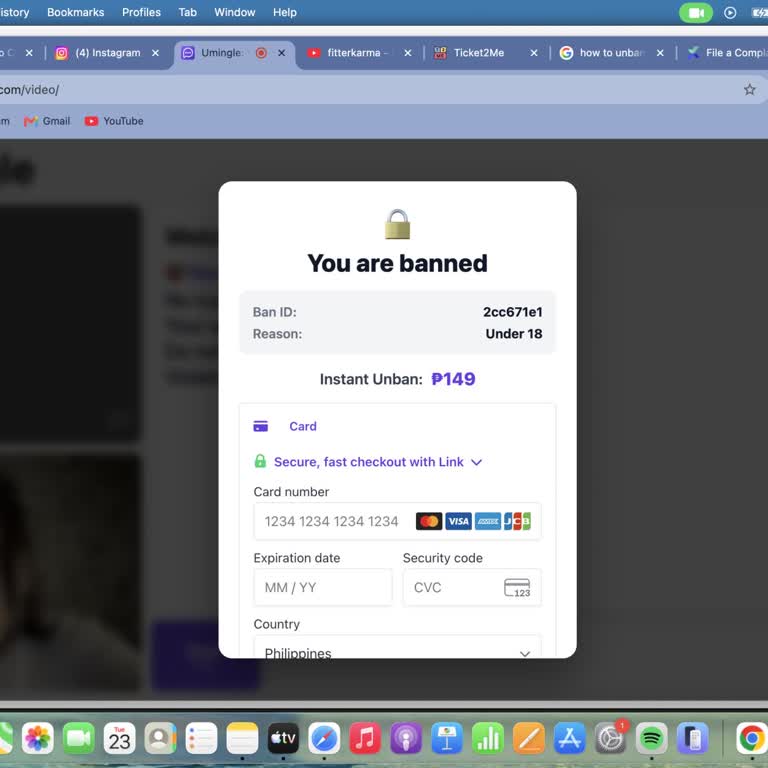This screenshot has height=768, width=768.
Task: Close the Umingle tab
Action: tap(282, 53)
